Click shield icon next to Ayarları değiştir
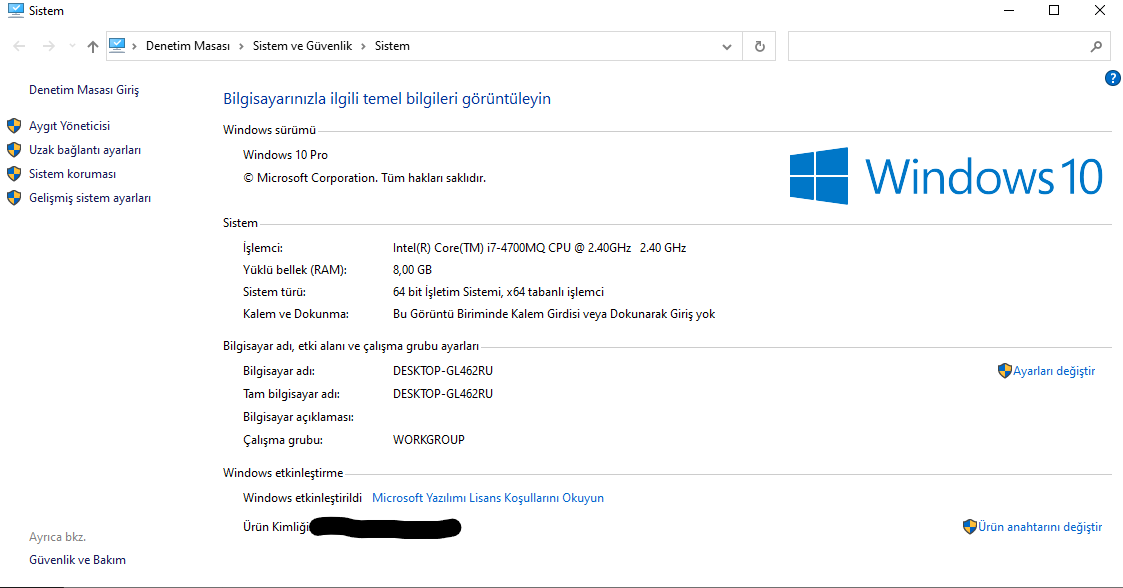Viewport: 1123px width, 588px height. tap(1004, 370)
